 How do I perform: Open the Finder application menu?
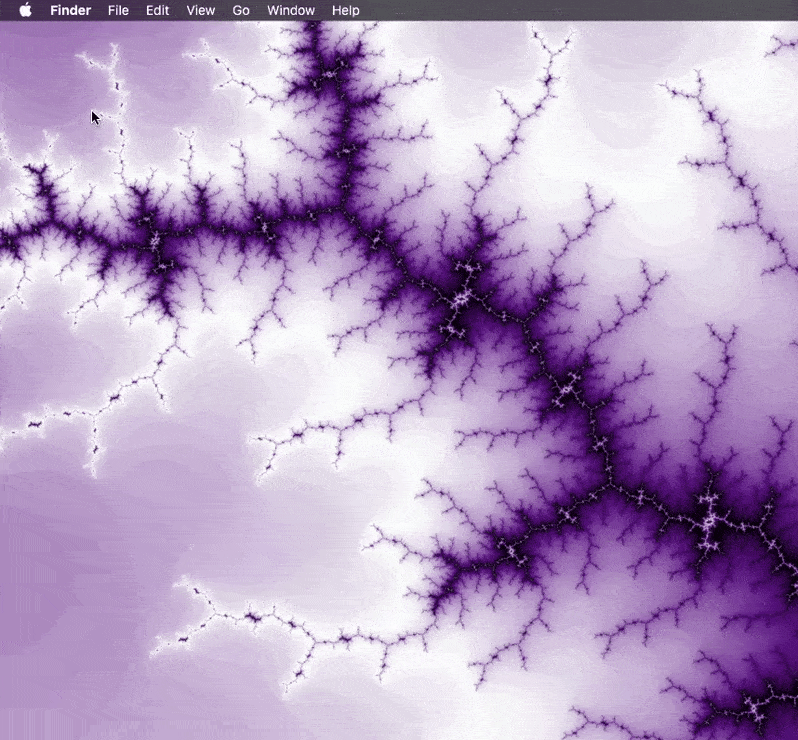coord(71,10)
